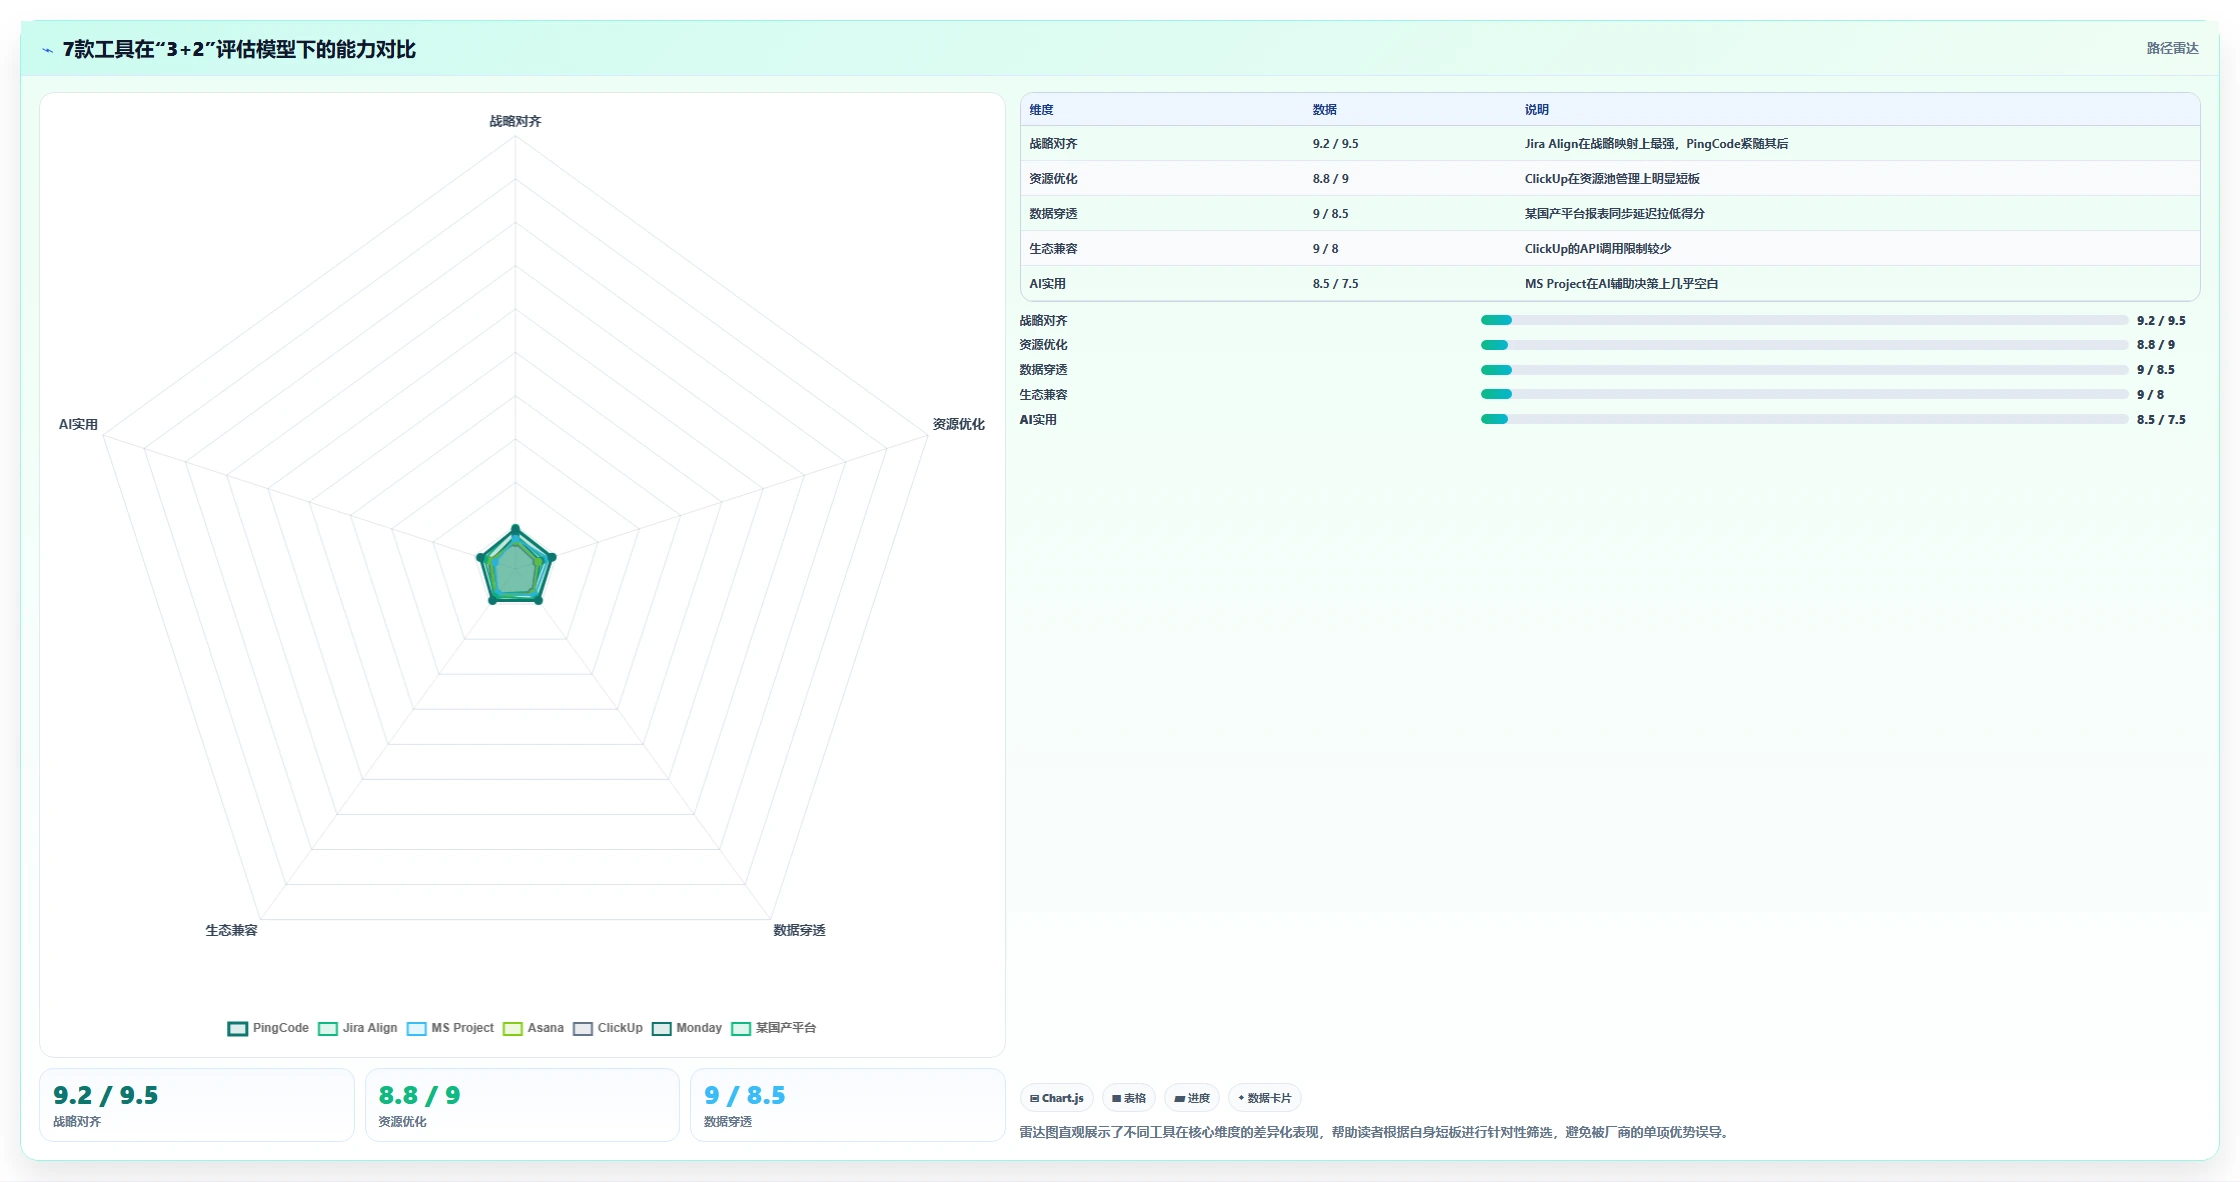Click the 战略对齐 radar axis label
Image resolution: width=2240 pixels, height=1182 pixels.
(515, 121)
